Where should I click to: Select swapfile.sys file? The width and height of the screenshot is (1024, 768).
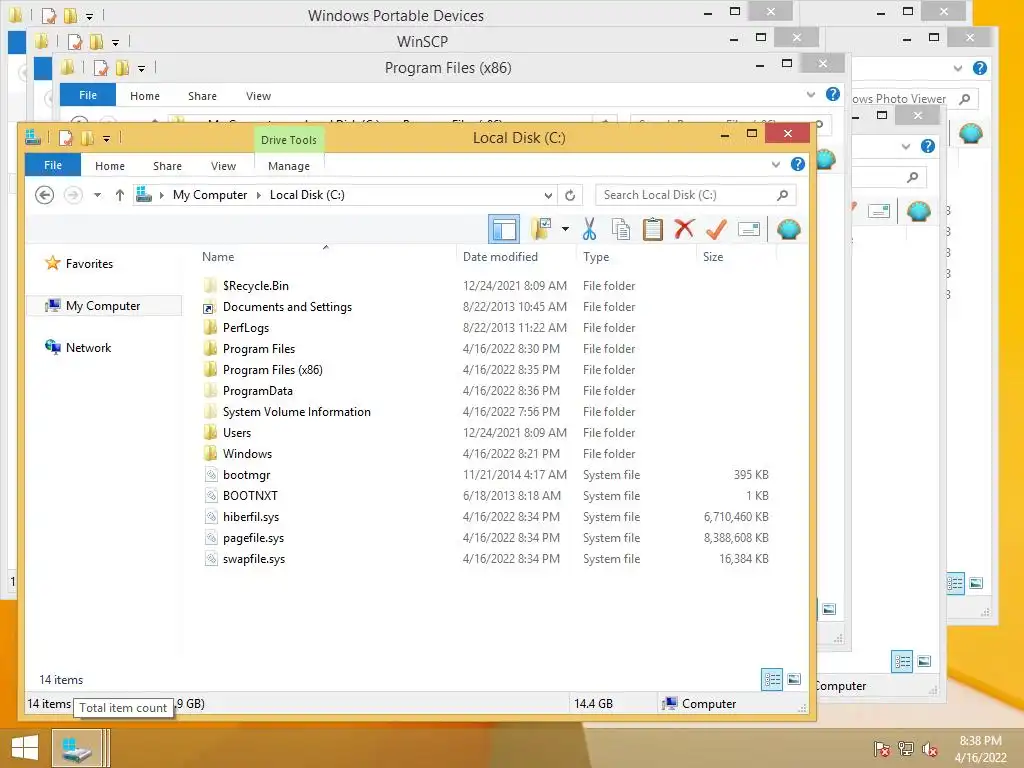(x=253, y=558)
